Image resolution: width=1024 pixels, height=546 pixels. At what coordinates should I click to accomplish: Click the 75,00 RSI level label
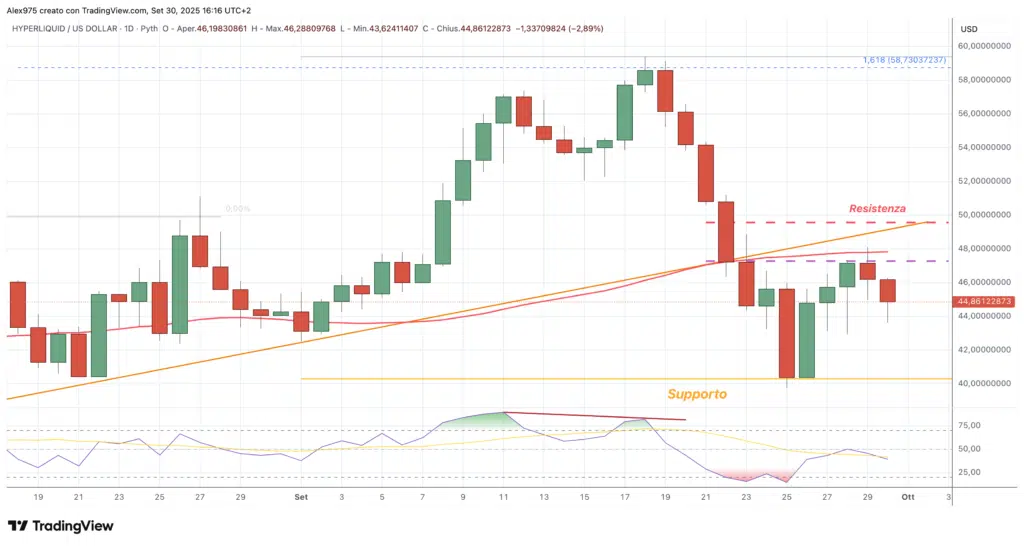(966, 425)
